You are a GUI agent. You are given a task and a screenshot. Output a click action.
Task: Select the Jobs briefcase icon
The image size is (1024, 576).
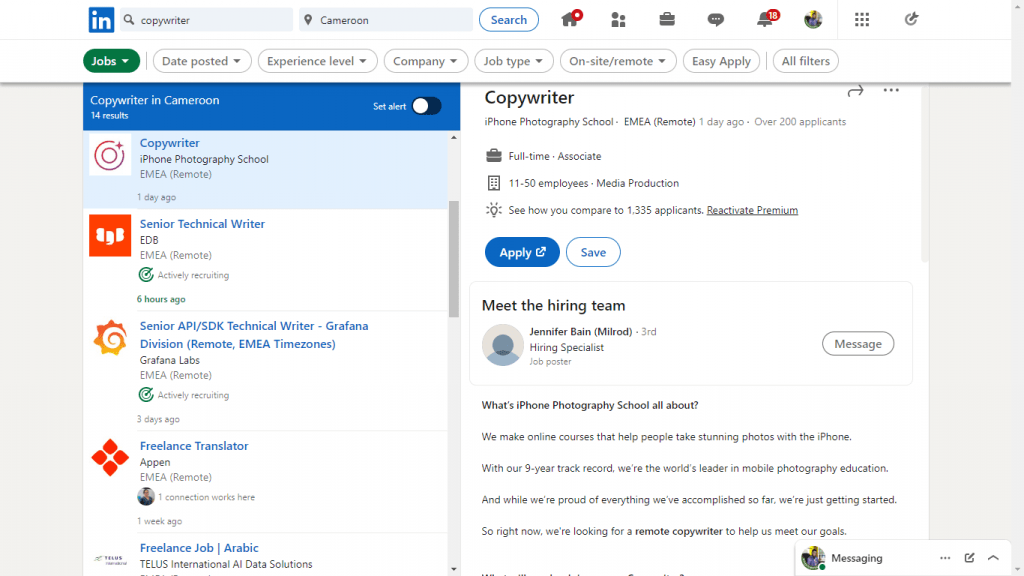click(x=667, y=19)
